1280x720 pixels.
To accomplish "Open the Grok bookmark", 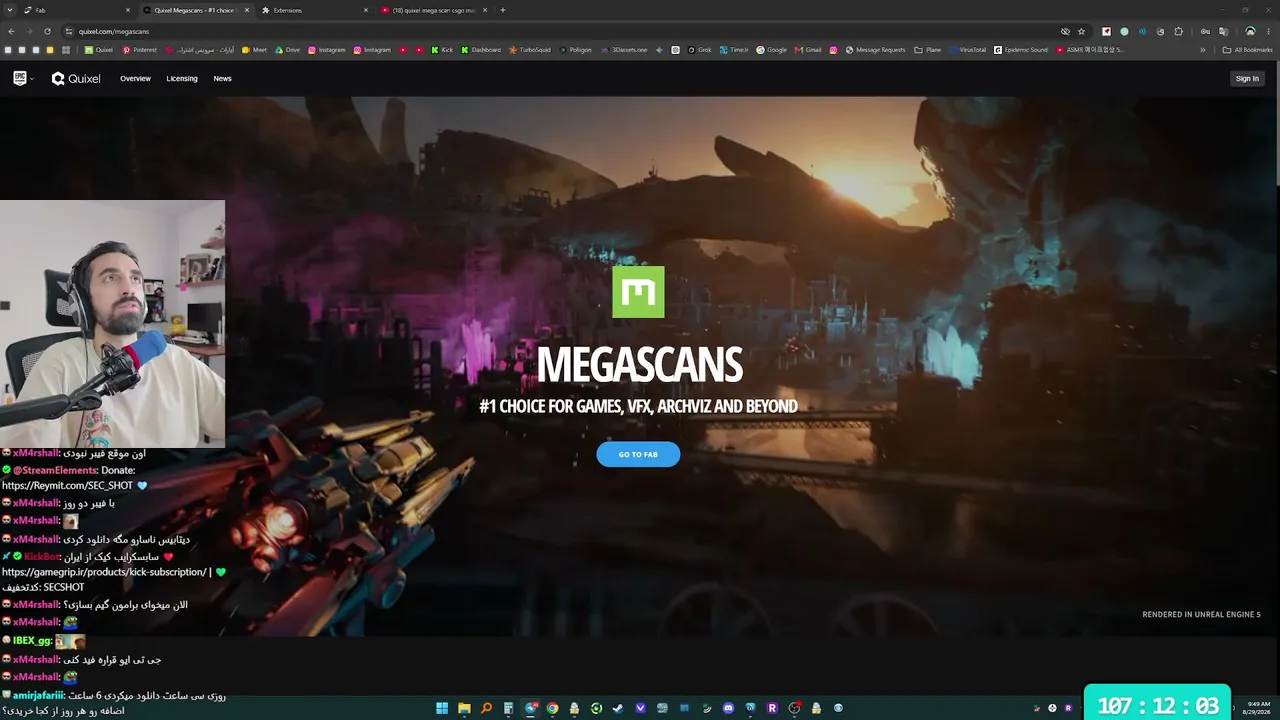I will (x=698, y=50).
